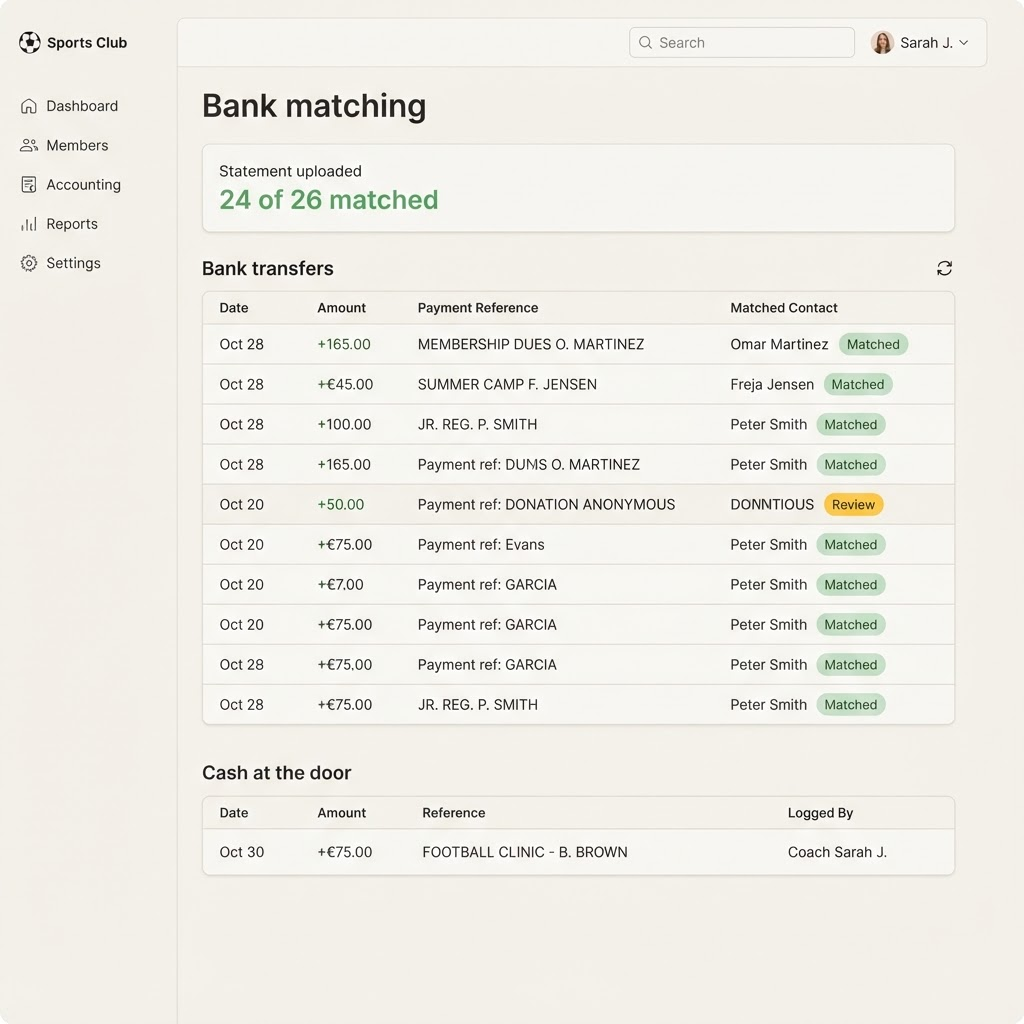This screenshot has width=1024, height=1024.
Task: Click the 'DONNTIOUS' contact name
Action: (772, 504)
